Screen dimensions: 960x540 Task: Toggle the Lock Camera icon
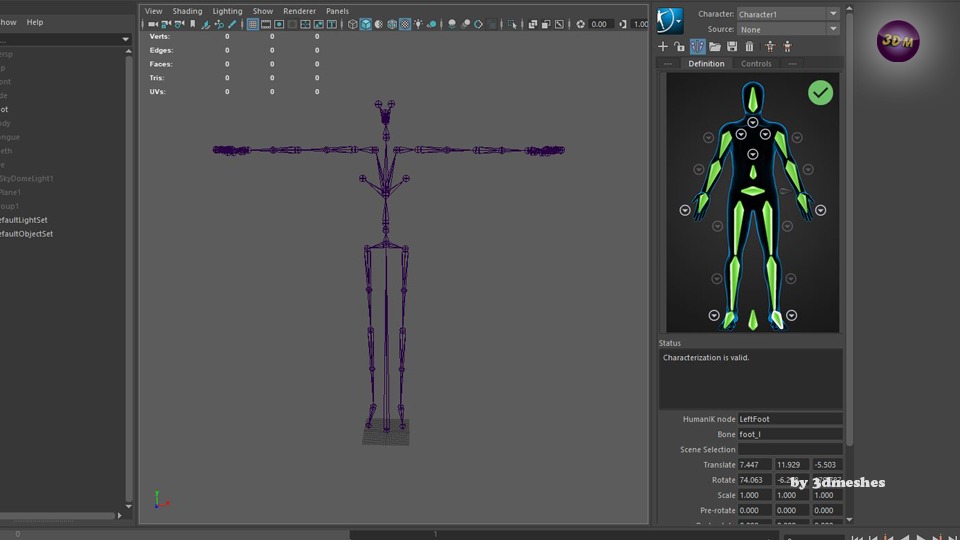(166, 24)
